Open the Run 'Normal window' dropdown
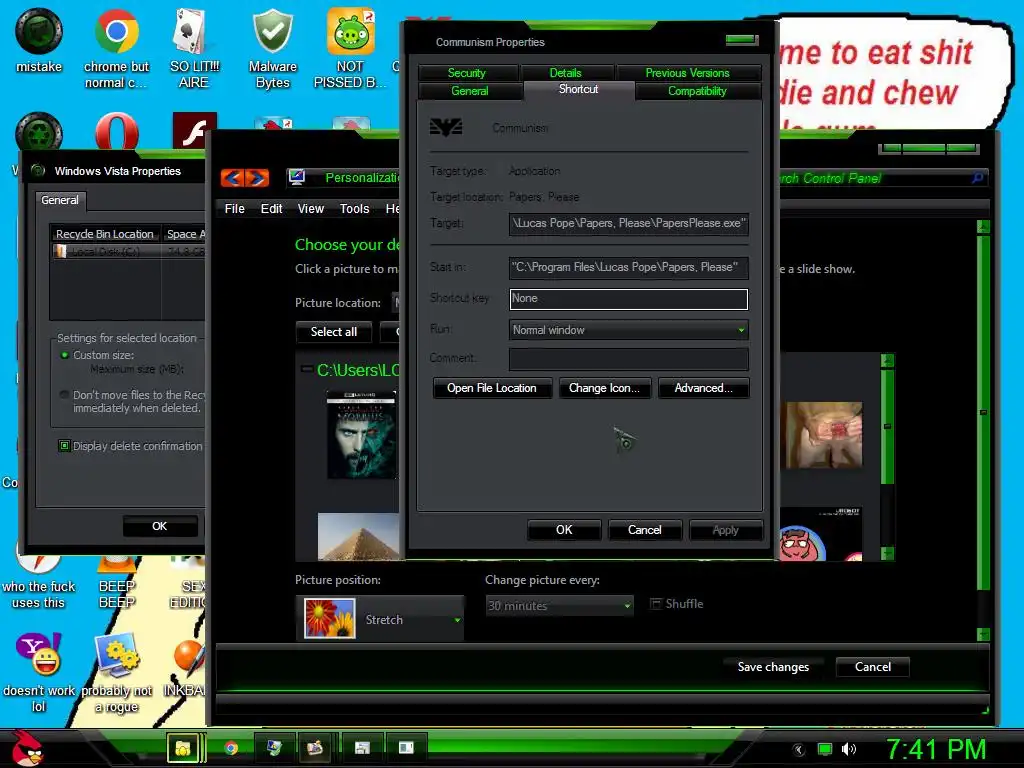The image size is (1024, 768). pos(628,330)
